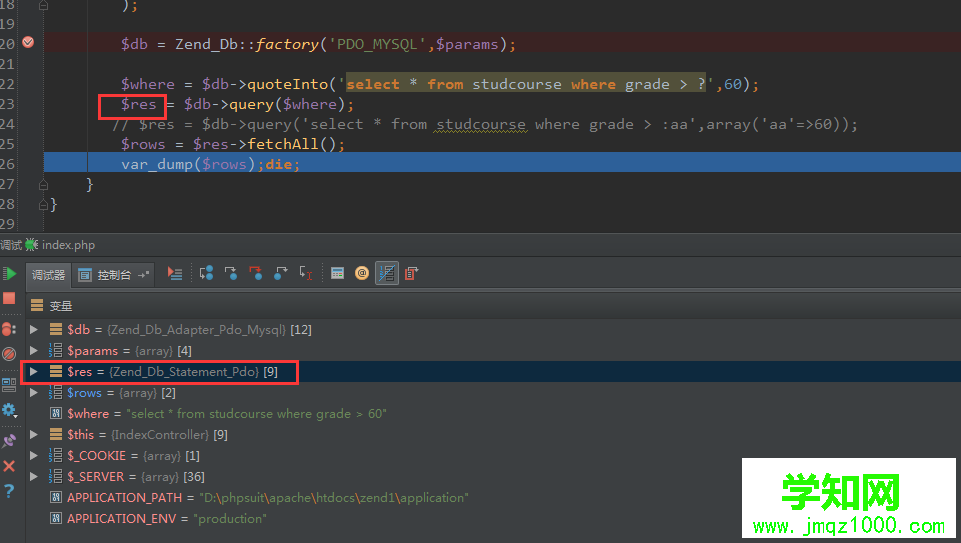Click the Step Out icon

coord(281,273)
